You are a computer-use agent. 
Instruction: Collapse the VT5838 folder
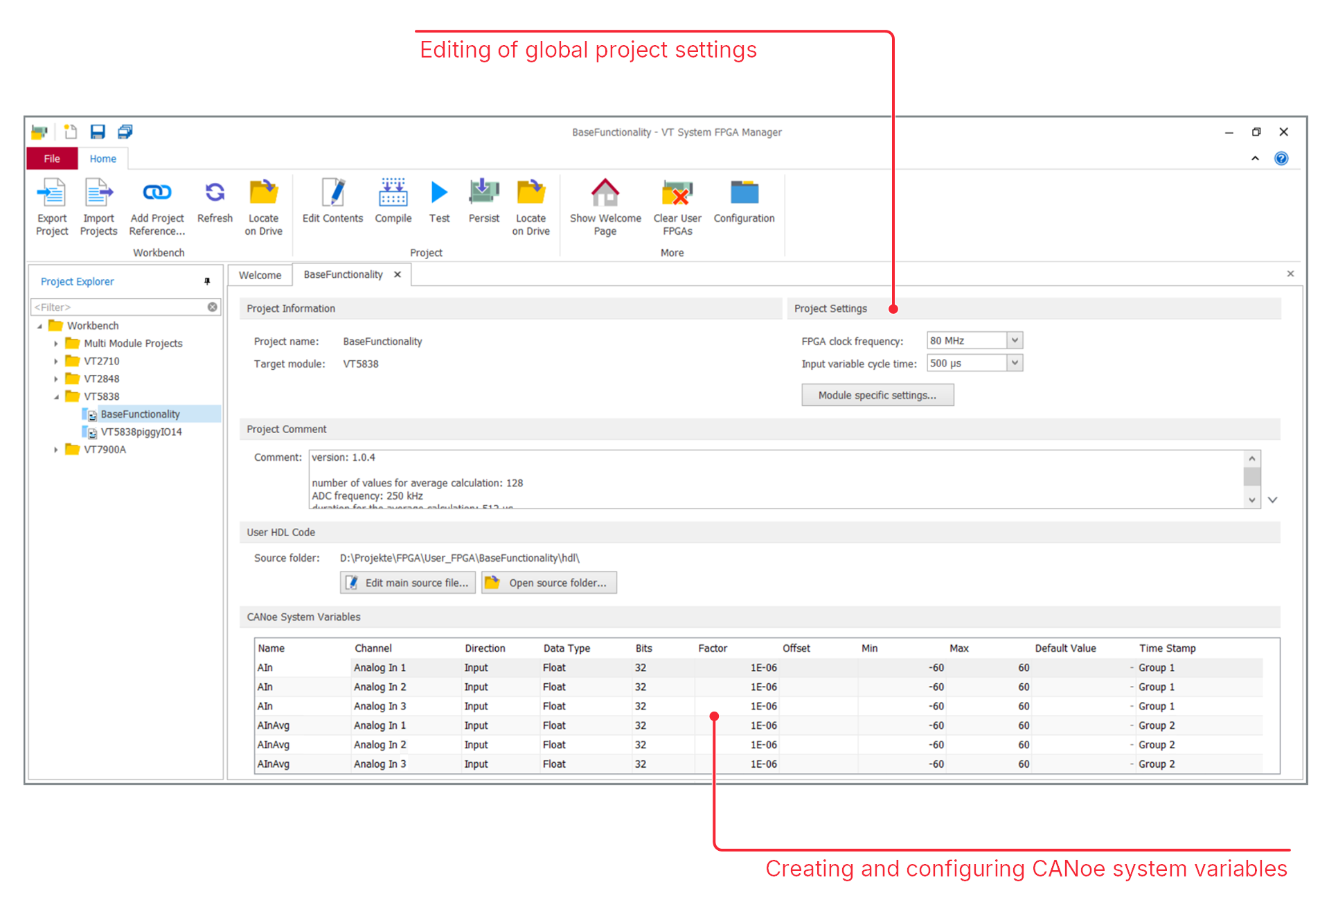point(56,397)
